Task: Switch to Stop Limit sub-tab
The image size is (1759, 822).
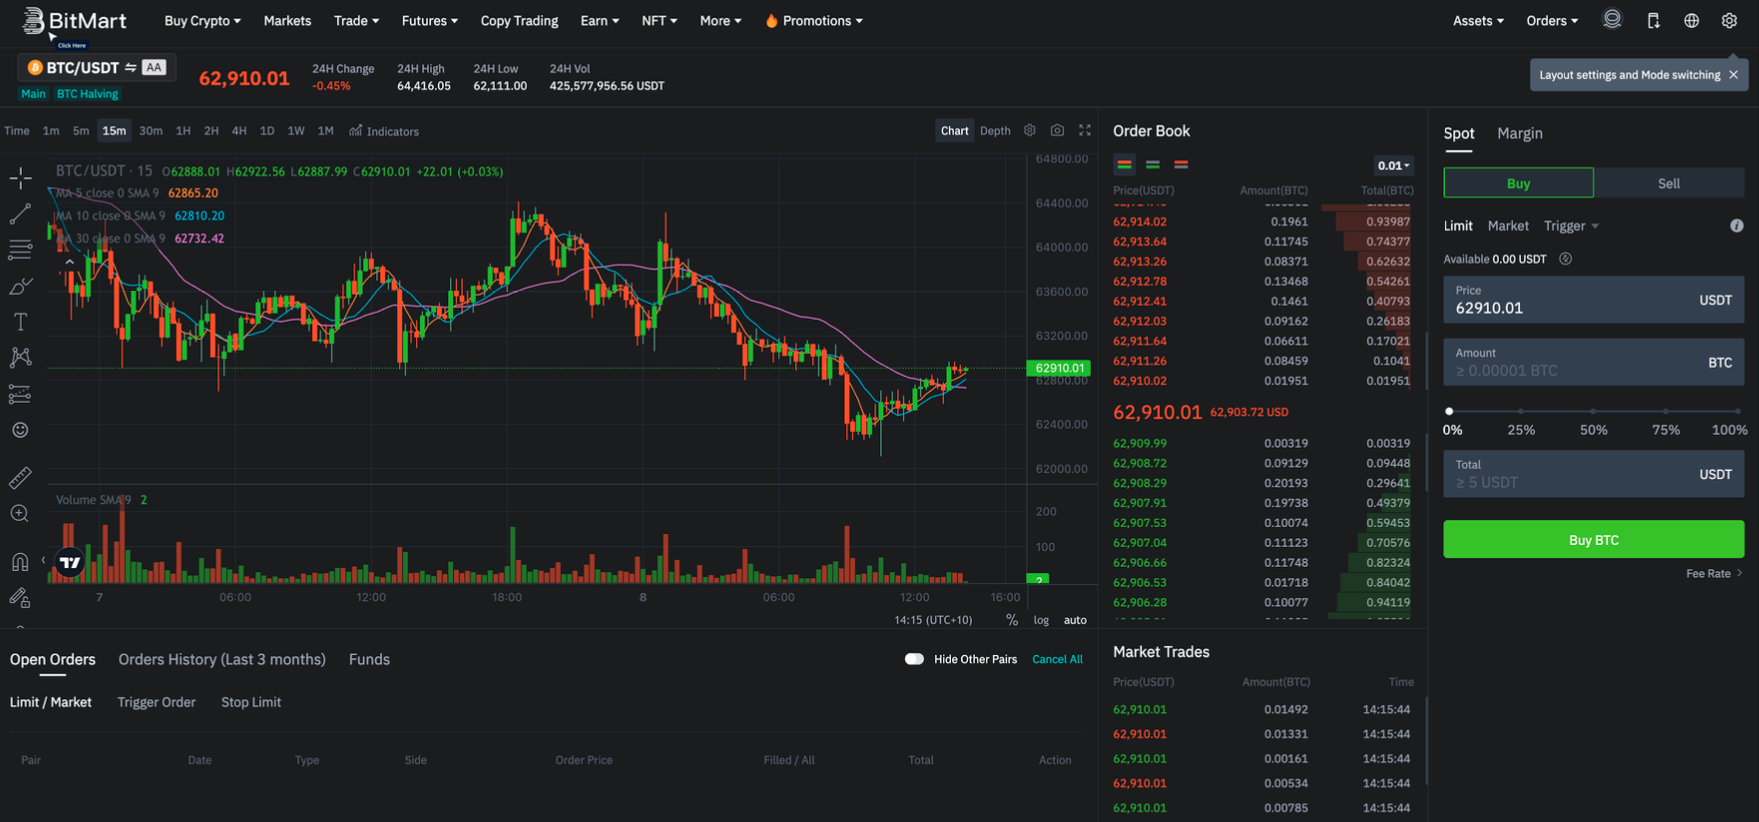Action: tap(251, 702)
